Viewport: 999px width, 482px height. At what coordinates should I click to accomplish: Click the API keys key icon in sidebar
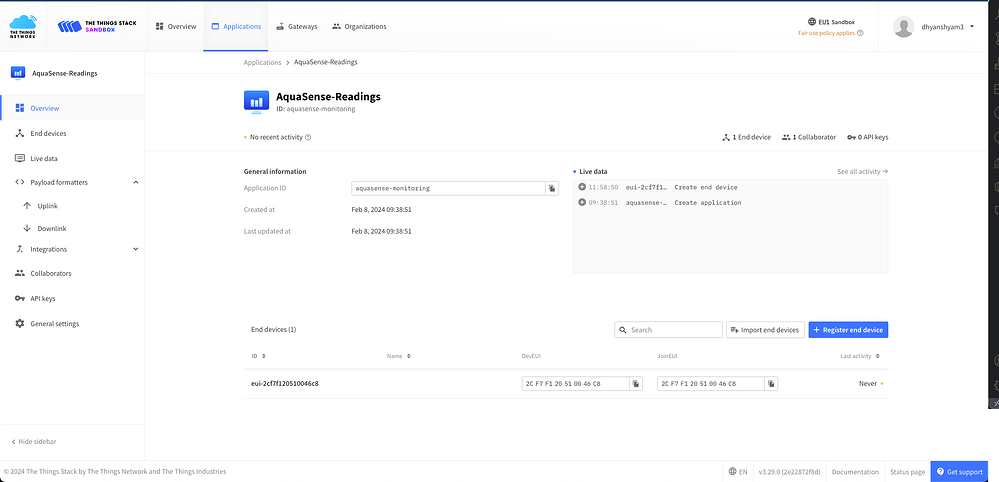coord(19,298)
